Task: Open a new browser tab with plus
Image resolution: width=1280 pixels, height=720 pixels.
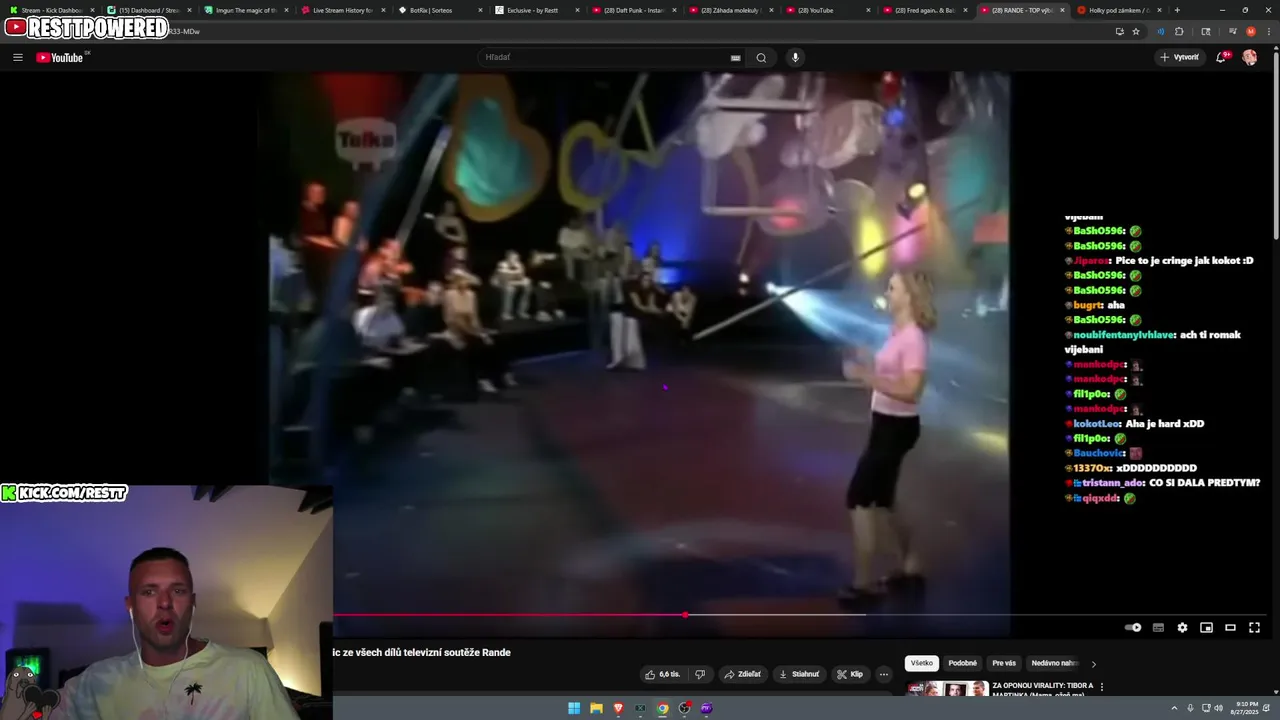Action: (x=1177, y=10)
